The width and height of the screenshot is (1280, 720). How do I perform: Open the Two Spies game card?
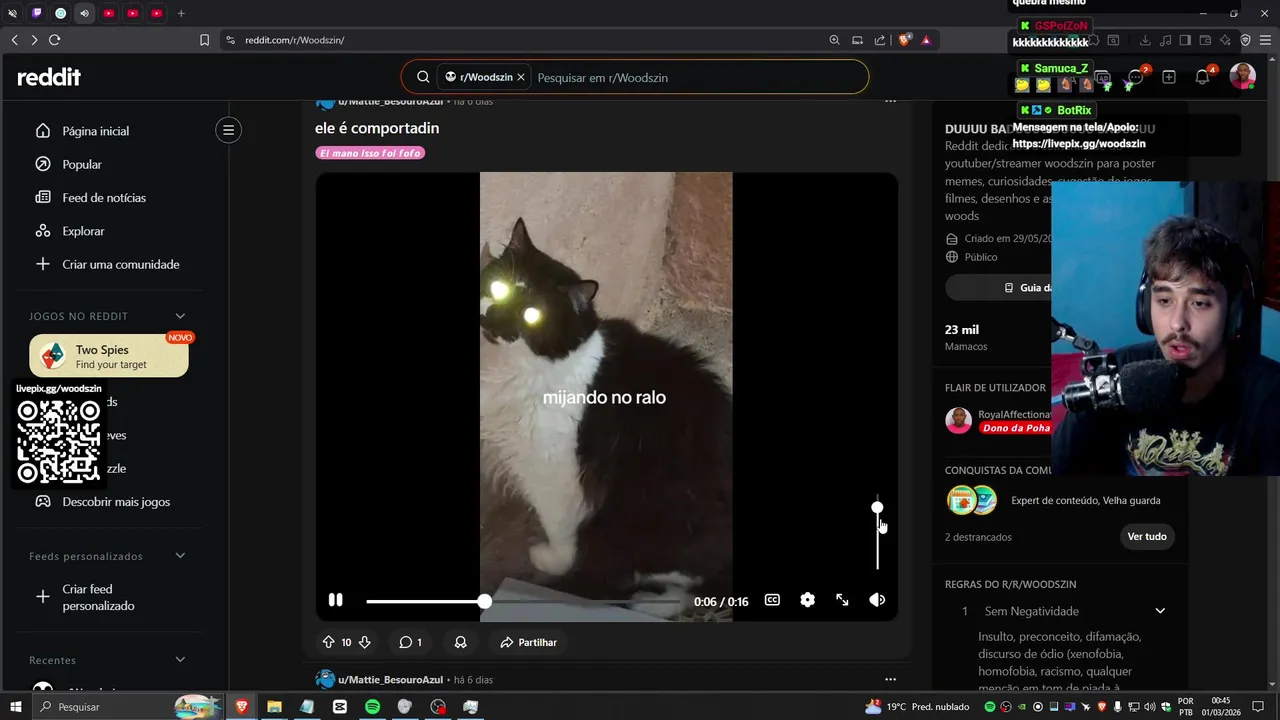tap(109, 356)
